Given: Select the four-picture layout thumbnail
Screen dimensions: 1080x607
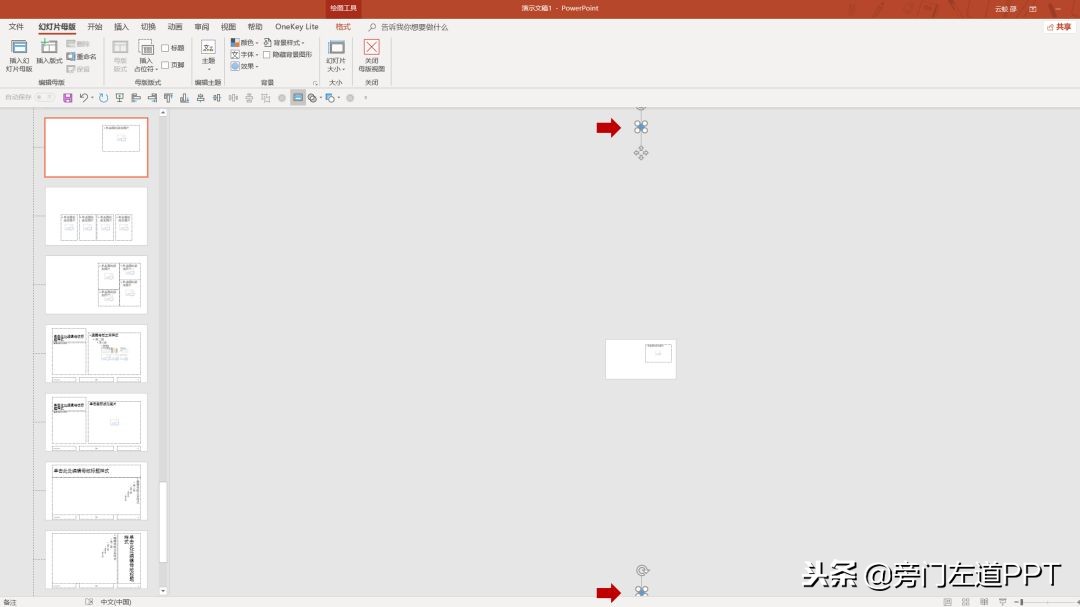Looking at the screenshot, I should pos(96,216).
